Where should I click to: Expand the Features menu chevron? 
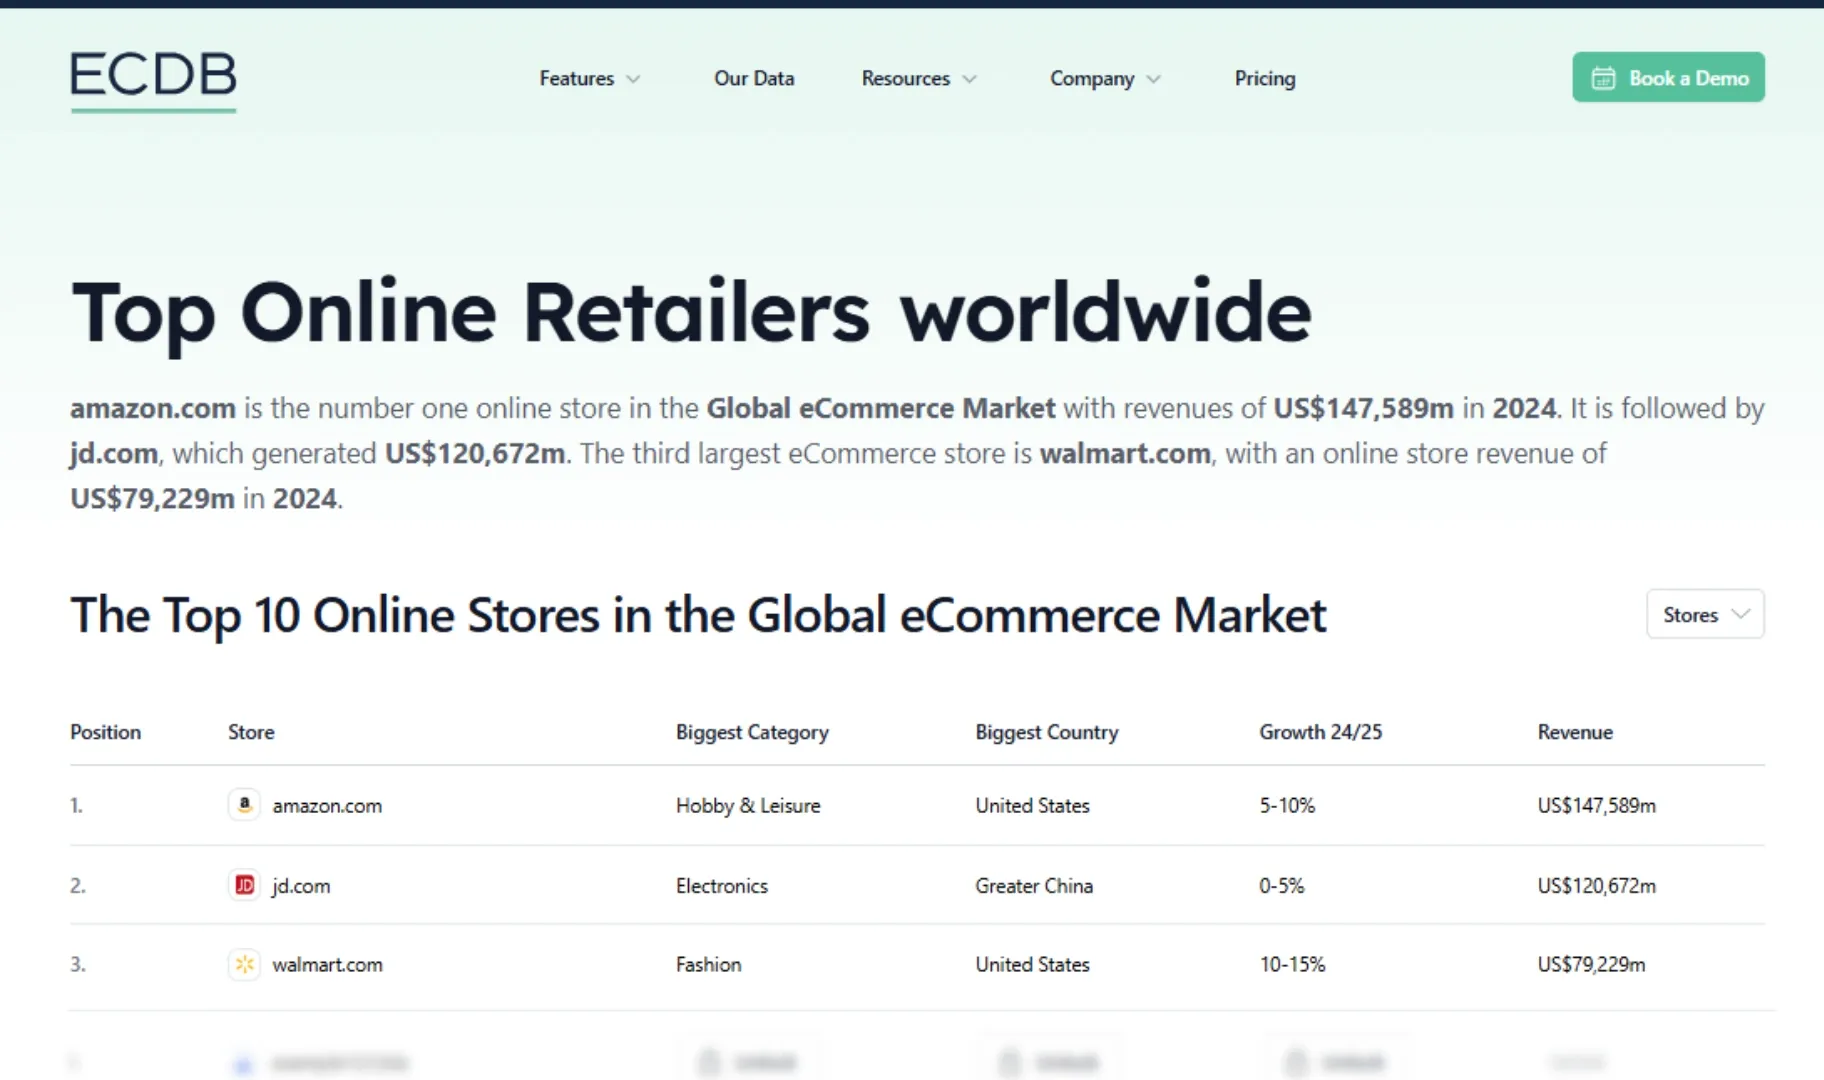(633, 79)
